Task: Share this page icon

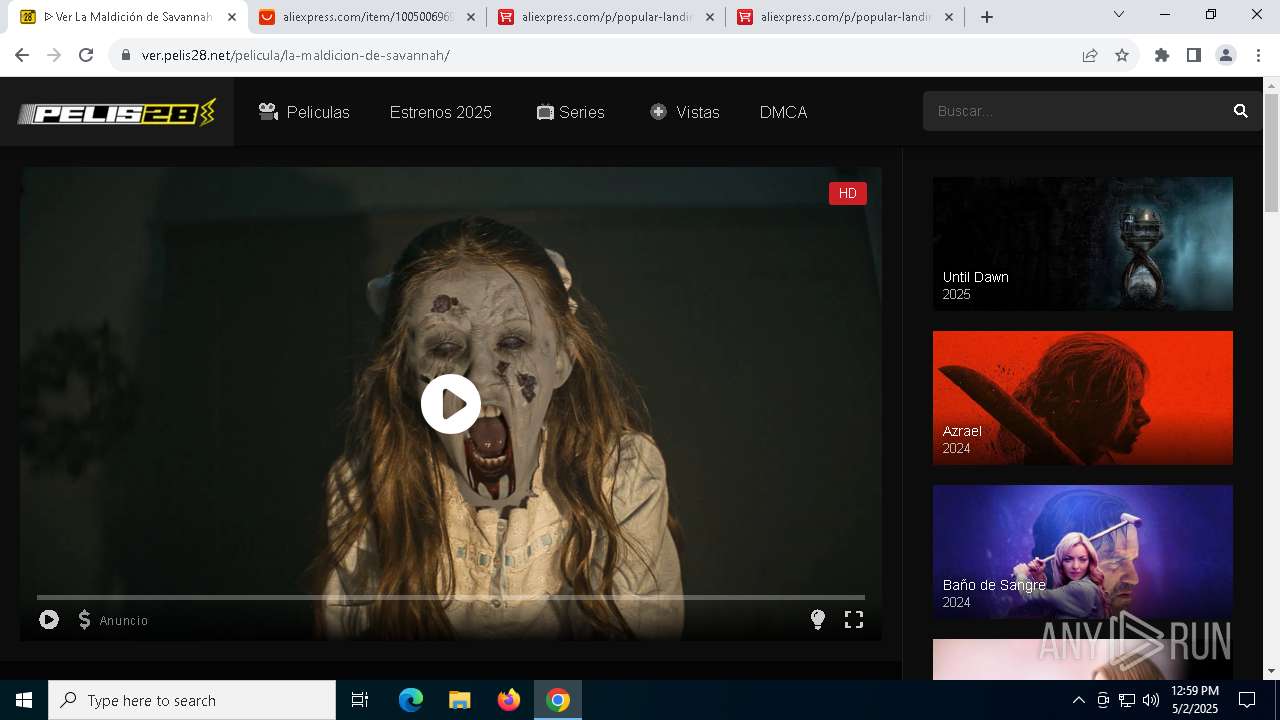Action: pyautogui.click(x=1090, y=55)
